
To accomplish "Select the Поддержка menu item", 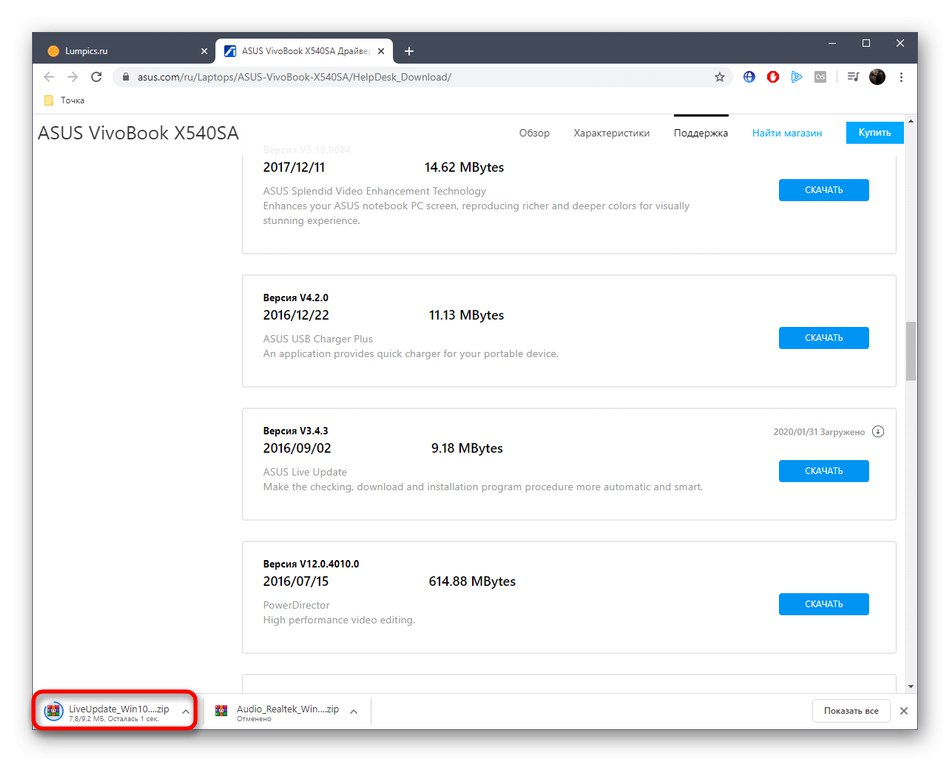I will click(700, 131).
